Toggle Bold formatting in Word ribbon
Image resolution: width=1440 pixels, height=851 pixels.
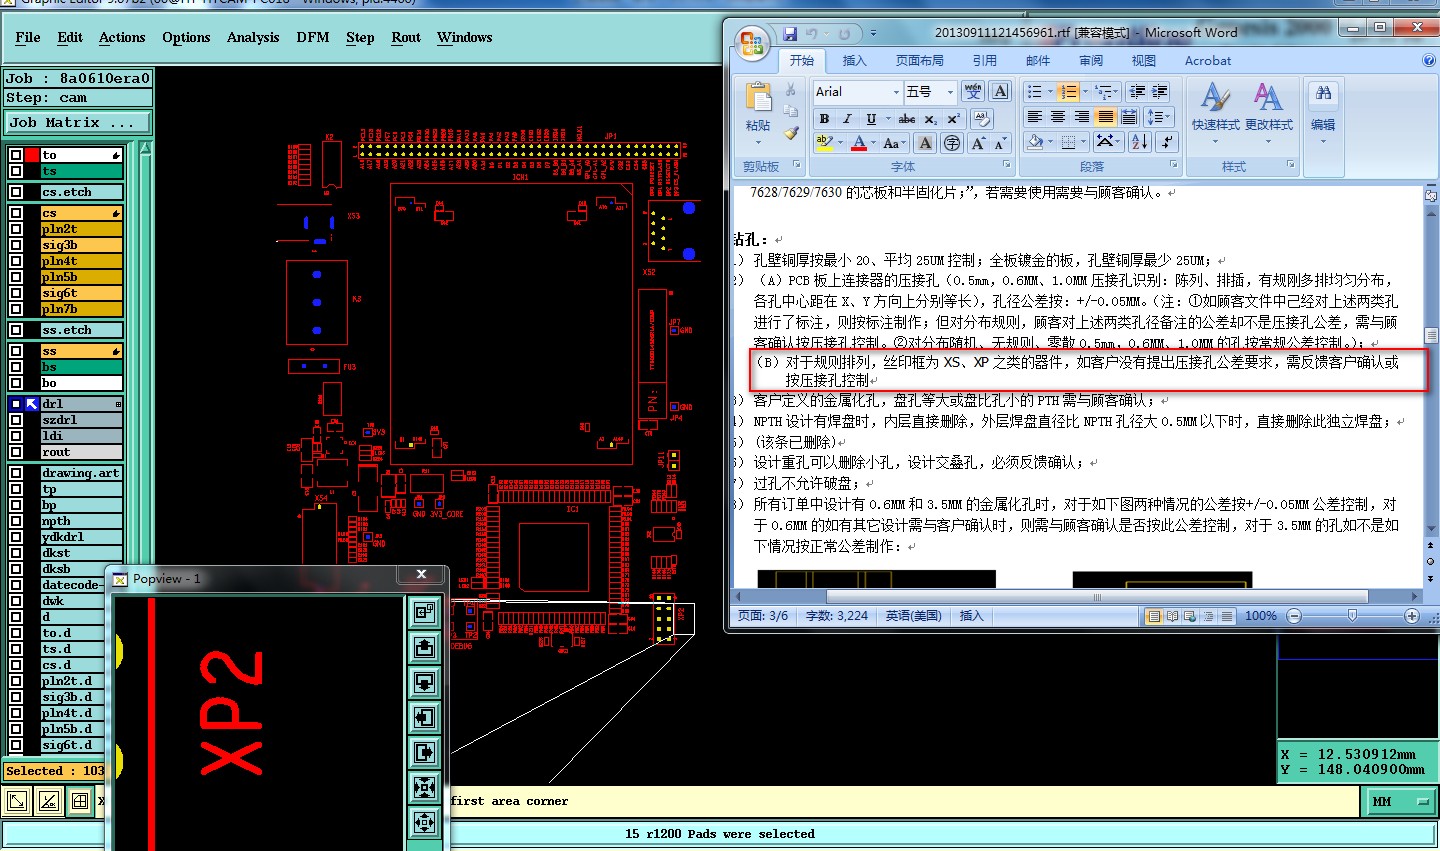[825, 119]
